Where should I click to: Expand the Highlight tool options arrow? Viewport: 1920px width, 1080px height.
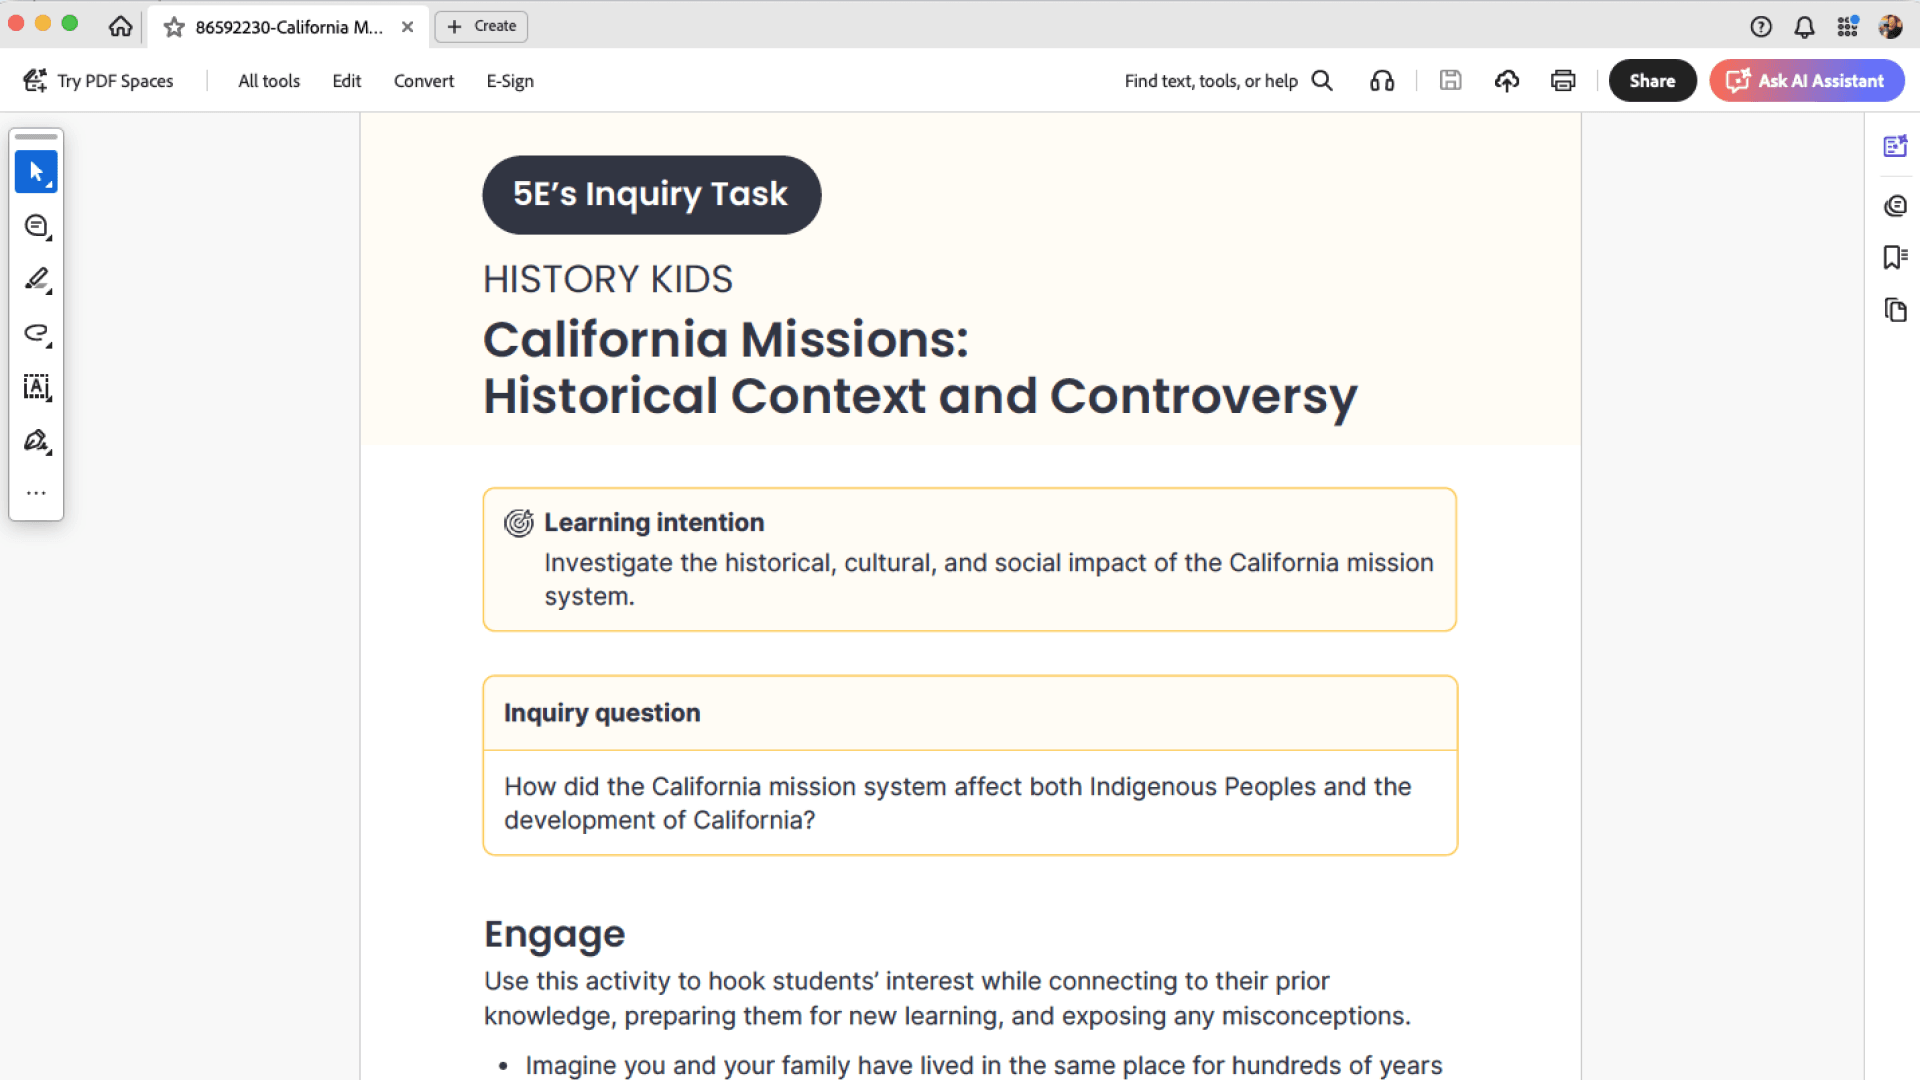point(47,291)
